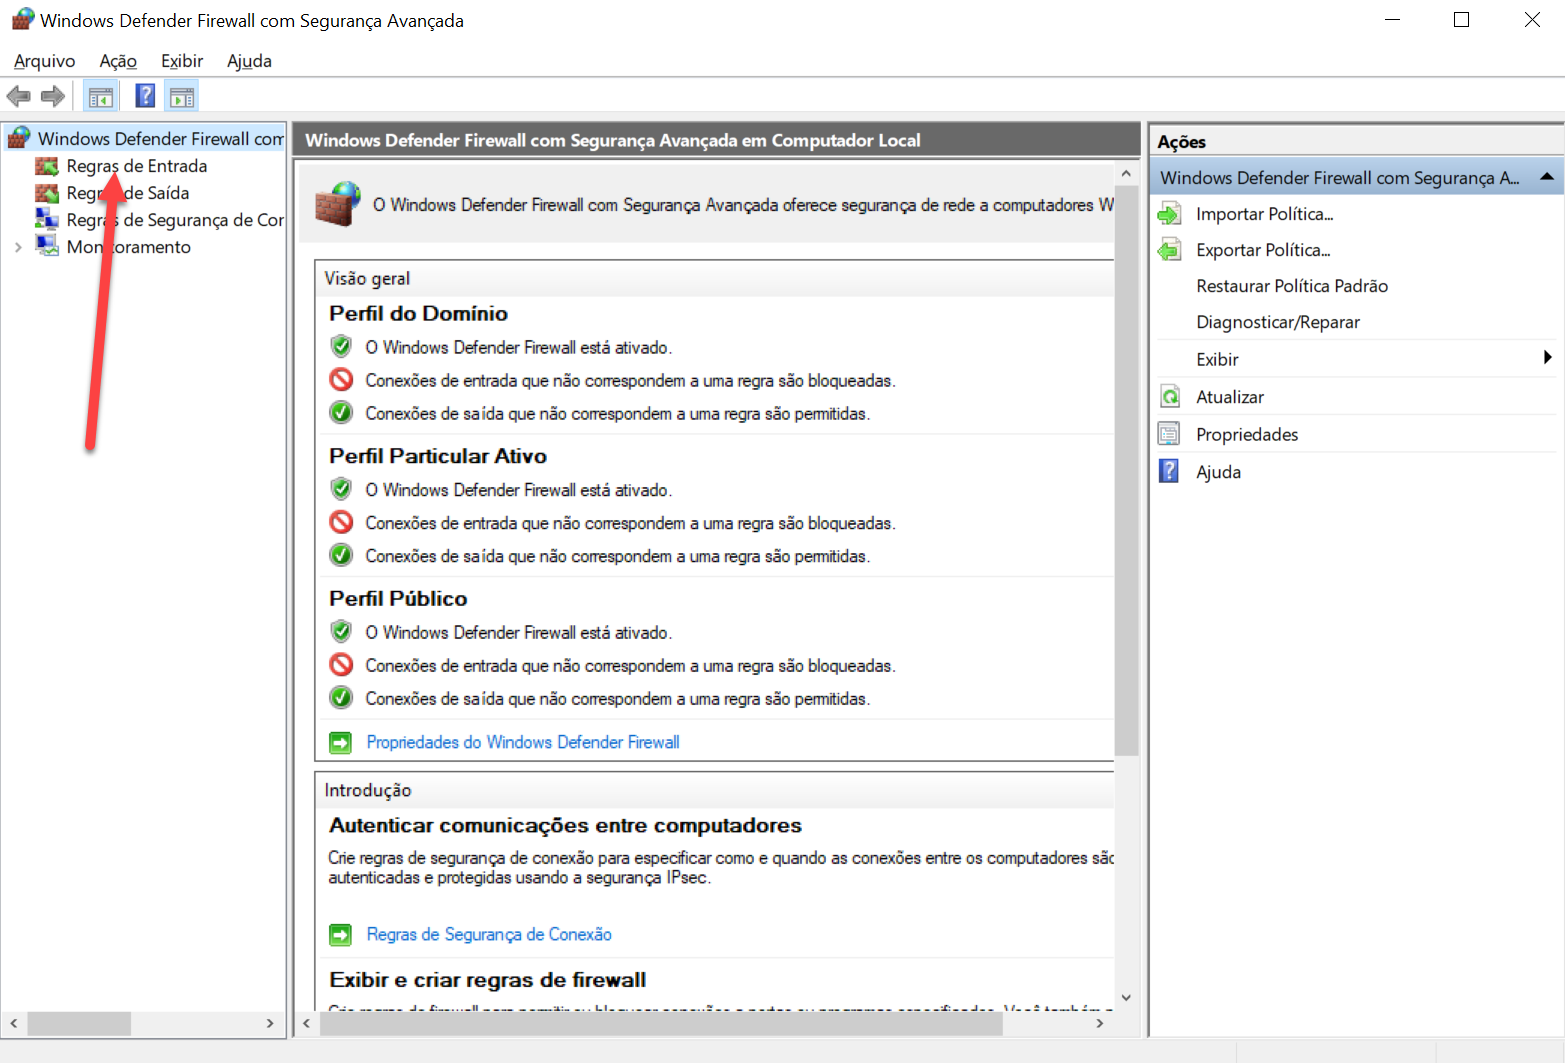
Task: Collapse the Windows Defender Firewall actions section
Action: pyautogui.click(x=1547, y=177)
